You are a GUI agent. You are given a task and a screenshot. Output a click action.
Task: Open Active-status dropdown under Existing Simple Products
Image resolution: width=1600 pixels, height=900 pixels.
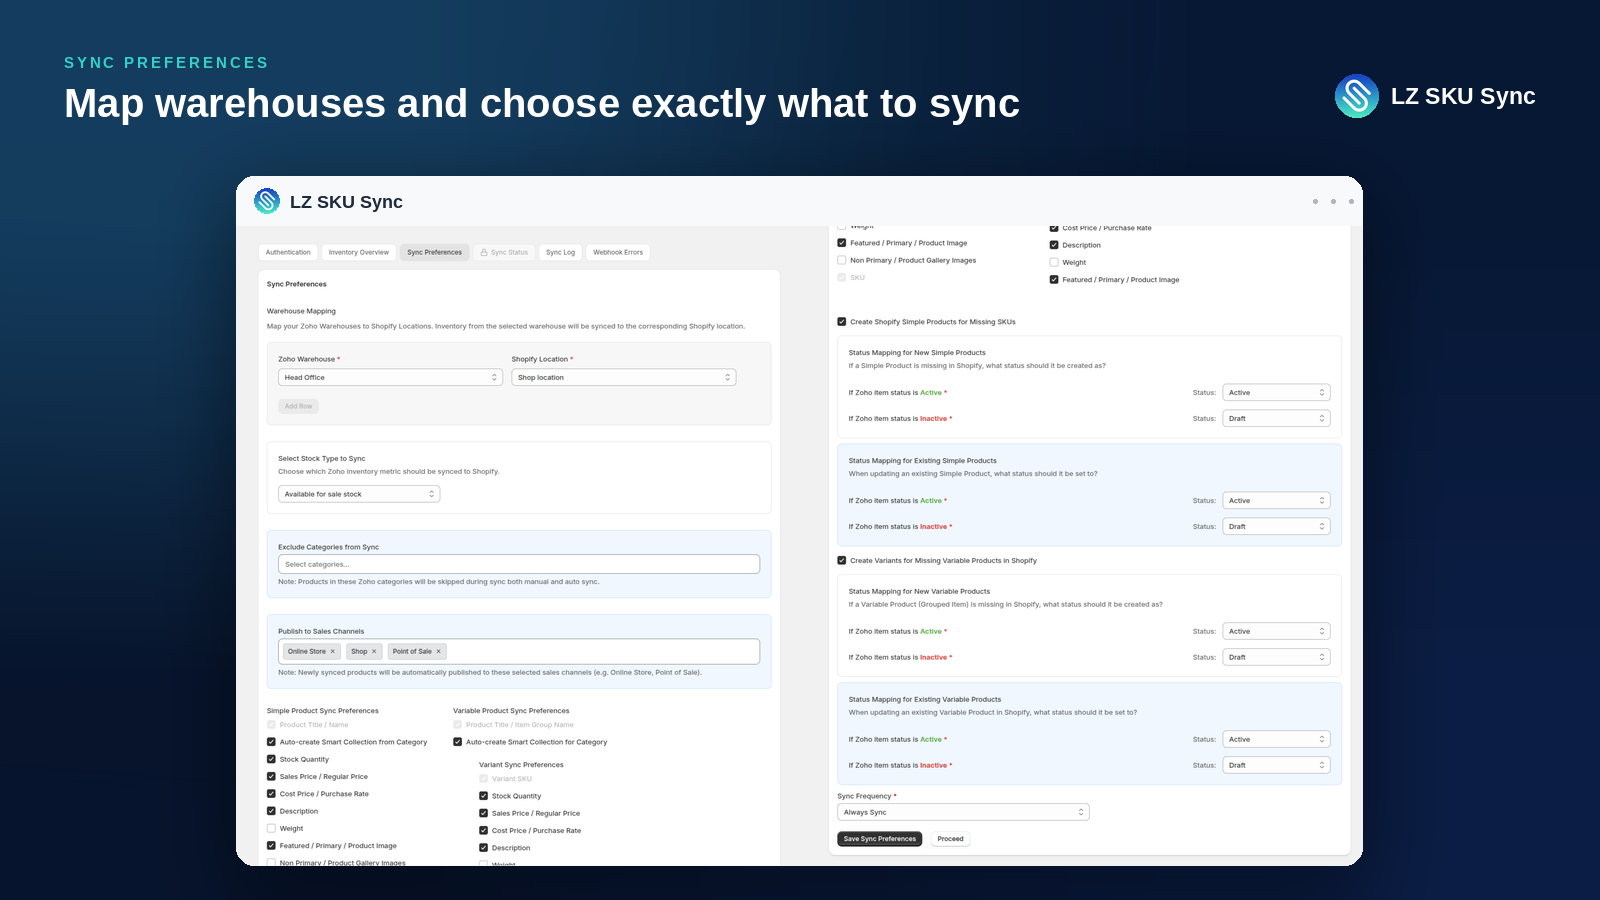point(1277,501)
